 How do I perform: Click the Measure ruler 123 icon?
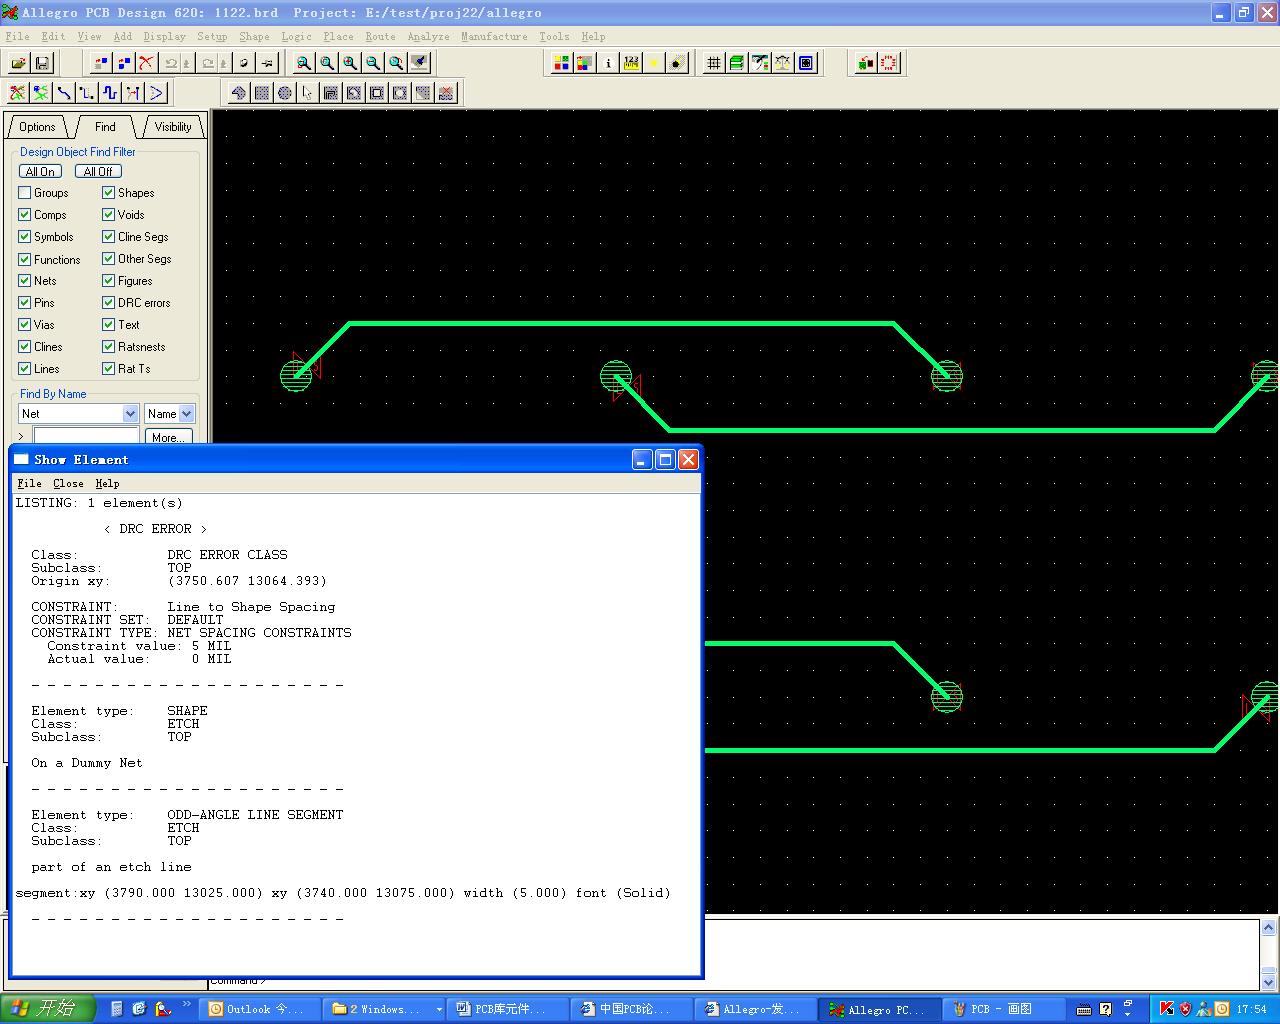(631, 63)
